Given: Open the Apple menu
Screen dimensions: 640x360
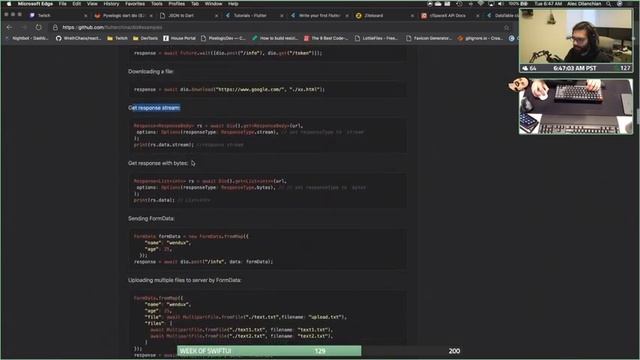Looking at the screenshot, I should tap(9, 4).
